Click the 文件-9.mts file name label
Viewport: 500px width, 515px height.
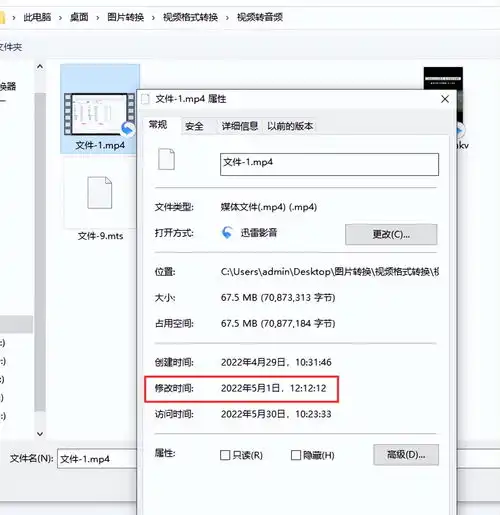point(100,236)
